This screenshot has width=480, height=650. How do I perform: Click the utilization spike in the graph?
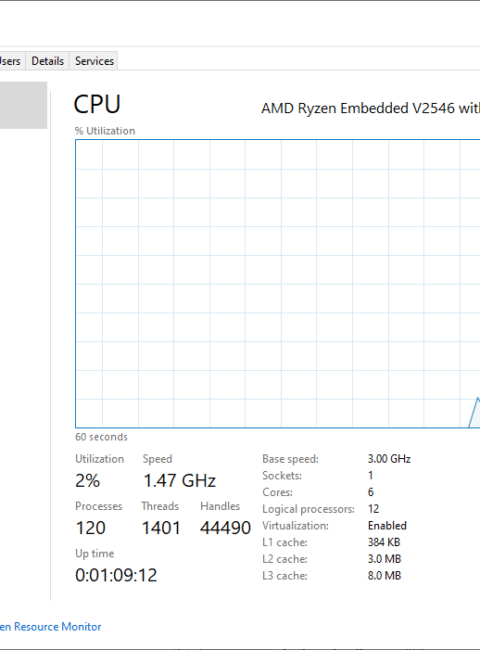point(475,412)
